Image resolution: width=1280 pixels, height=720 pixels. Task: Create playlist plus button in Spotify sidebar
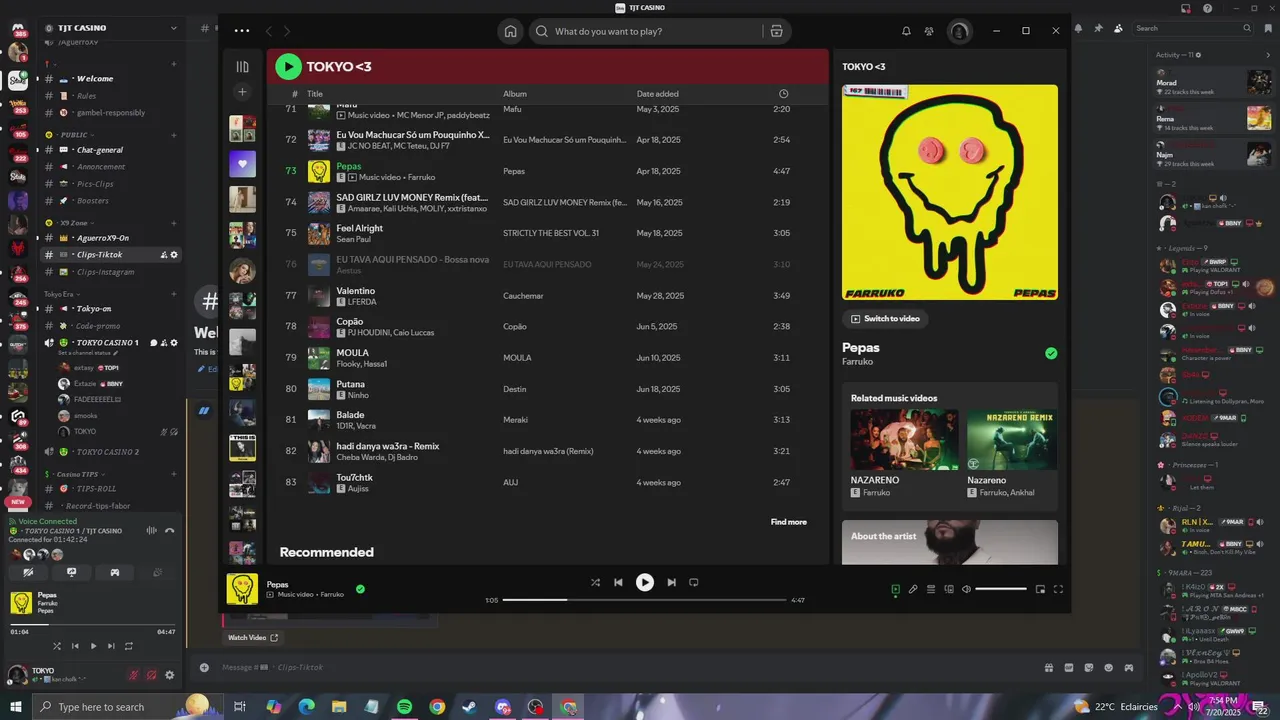tap(242, 92)
